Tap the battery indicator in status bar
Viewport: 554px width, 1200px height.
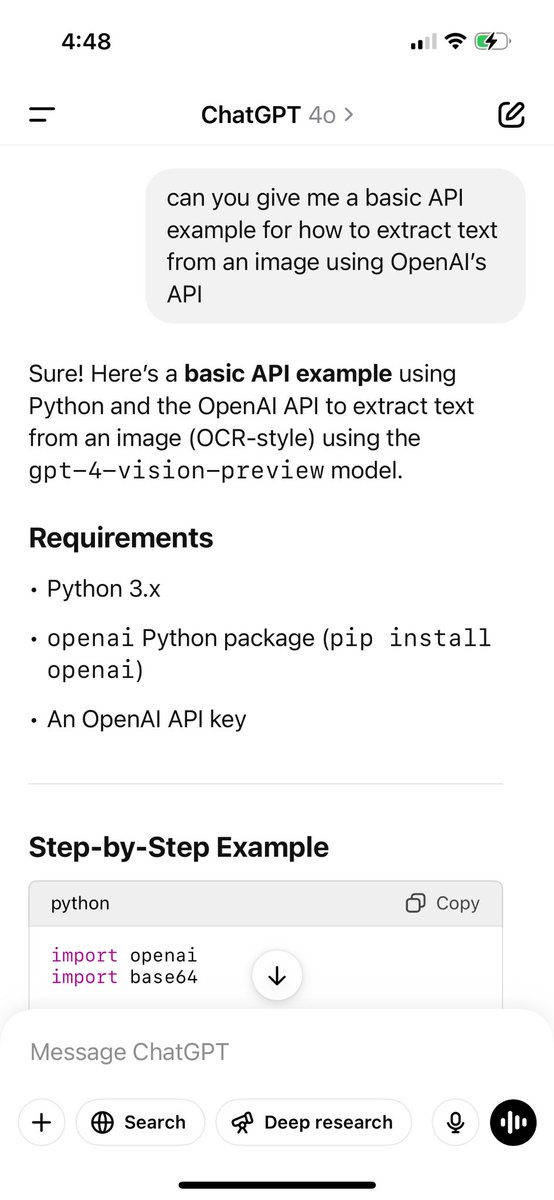point(494,42)
